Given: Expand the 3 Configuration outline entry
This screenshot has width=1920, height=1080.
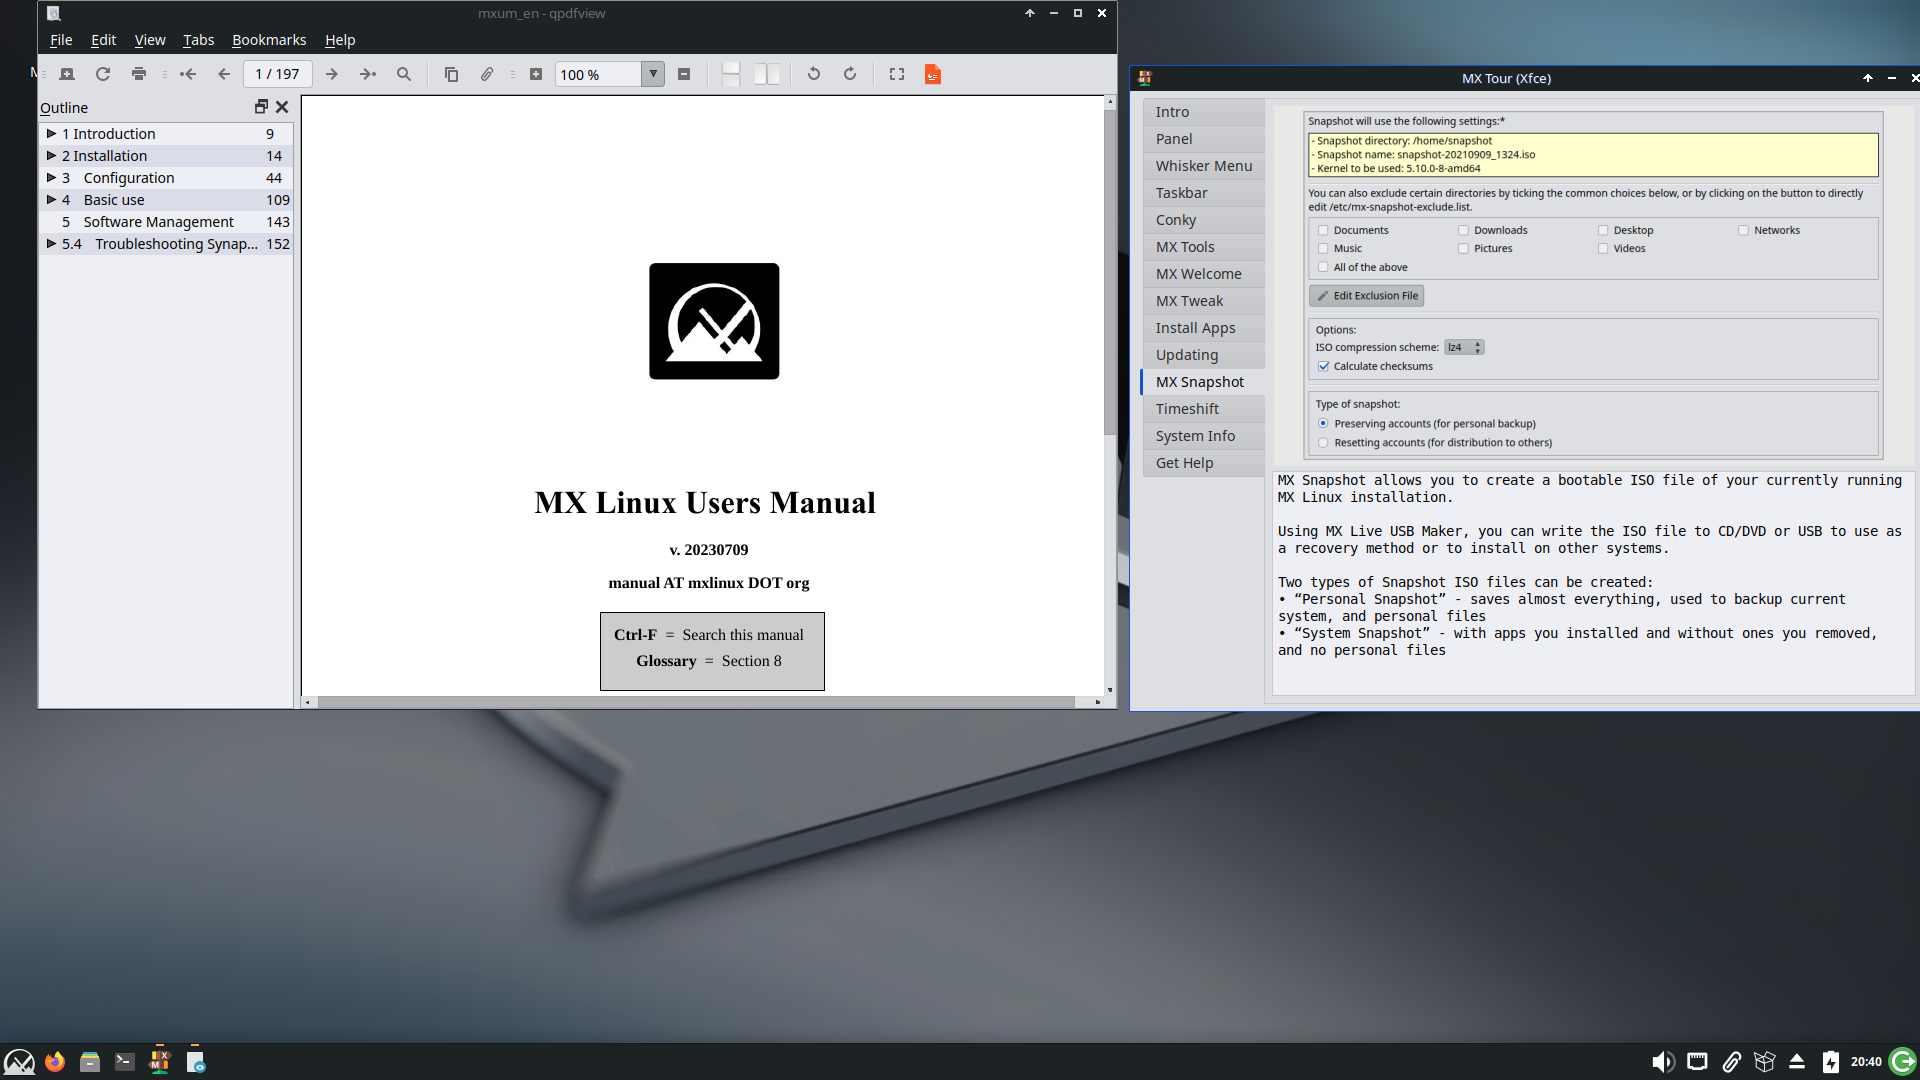Looking at the screenshot, I should [51, 177].
